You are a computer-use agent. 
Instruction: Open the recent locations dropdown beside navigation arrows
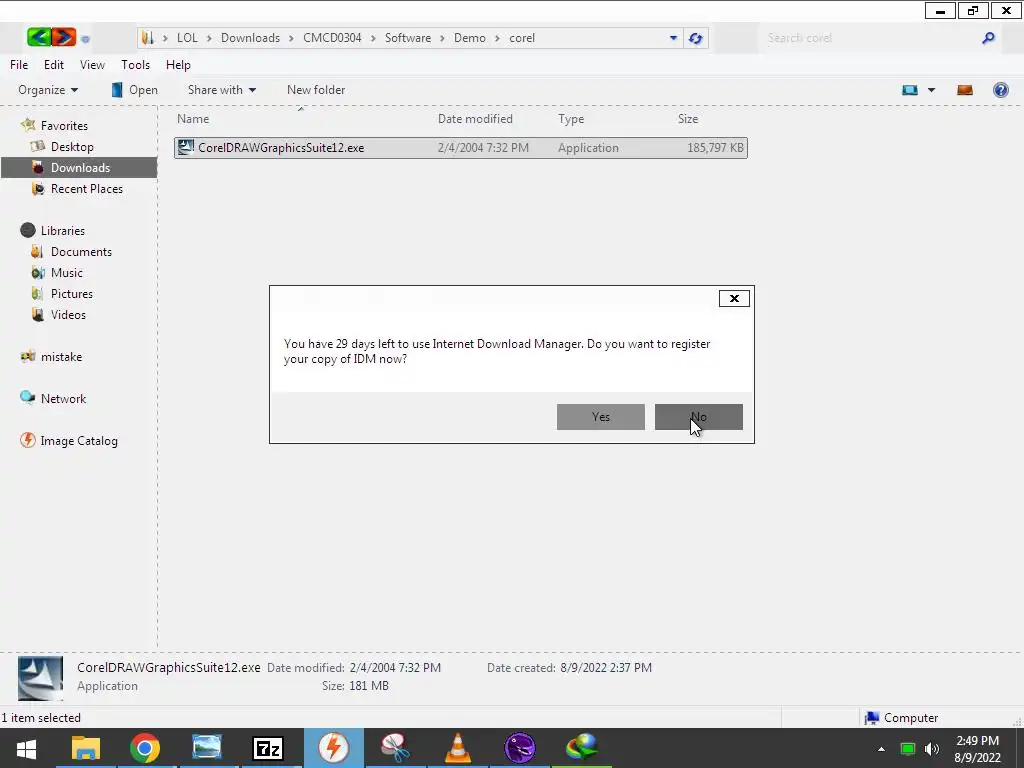pos(85,39)
